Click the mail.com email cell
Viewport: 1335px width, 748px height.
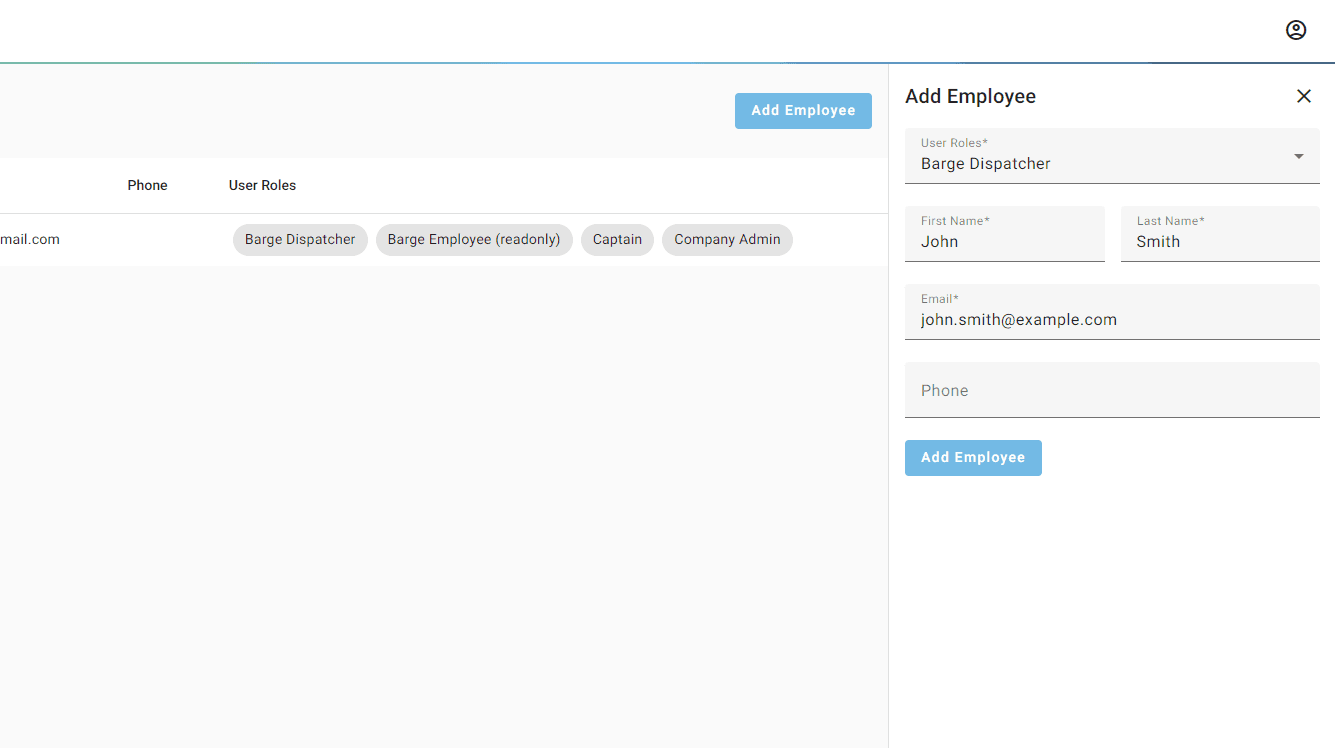point(30,240)
